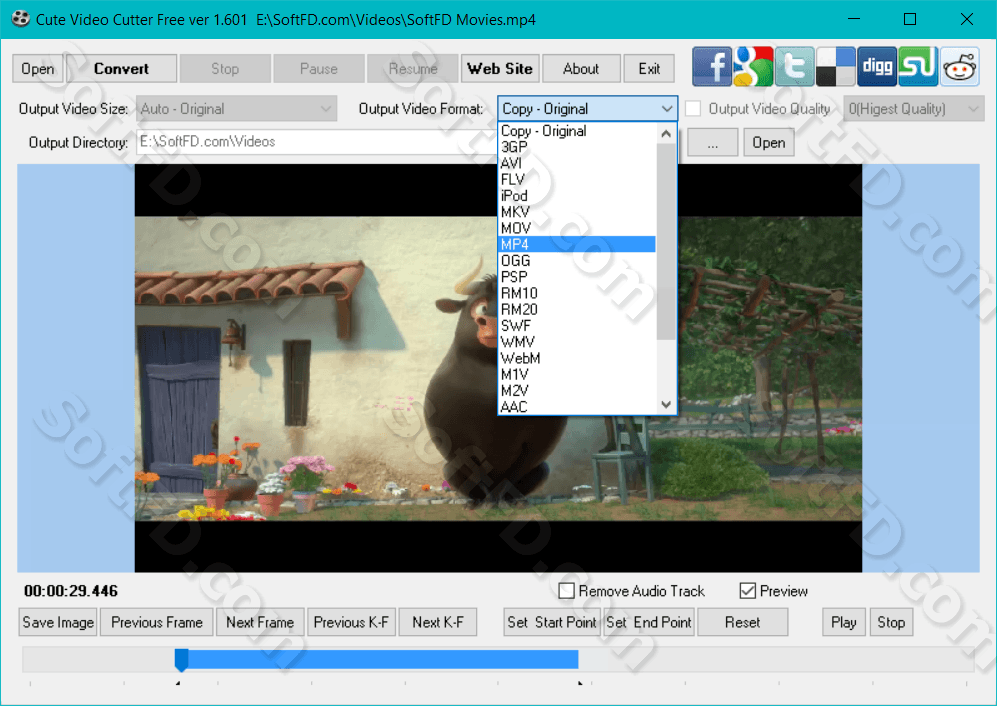997x706 pixels.
Task: Click Save Image button
Action: click(x=58, y=622)
